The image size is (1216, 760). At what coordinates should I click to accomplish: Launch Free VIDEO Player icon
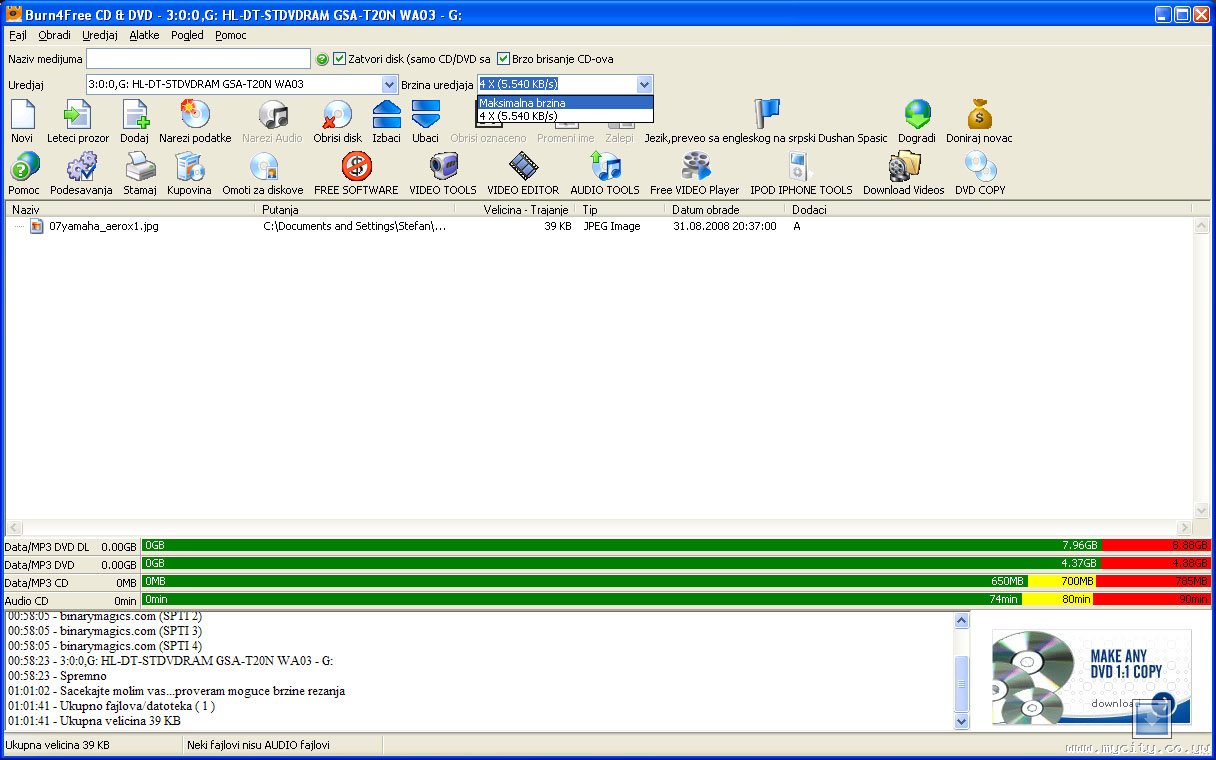click(x=695, y=166)
